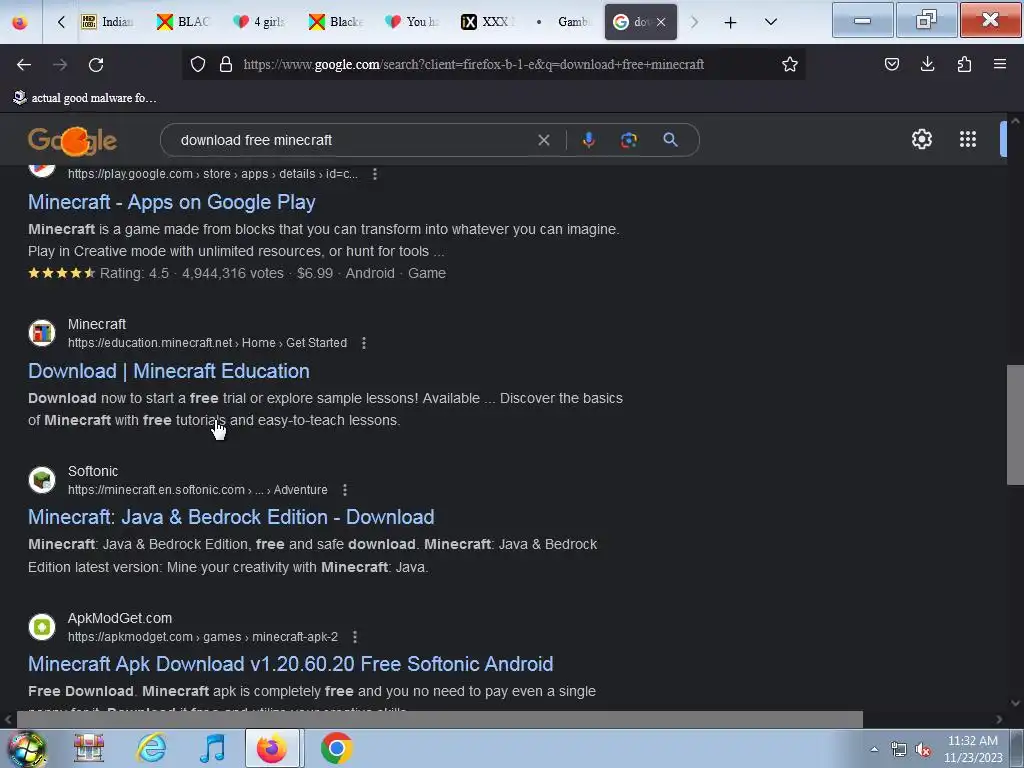Open 'Minecraft Apk Download v1.20.60.20' result
Screen dimensions: 1024x768
[x=291, y=664]
